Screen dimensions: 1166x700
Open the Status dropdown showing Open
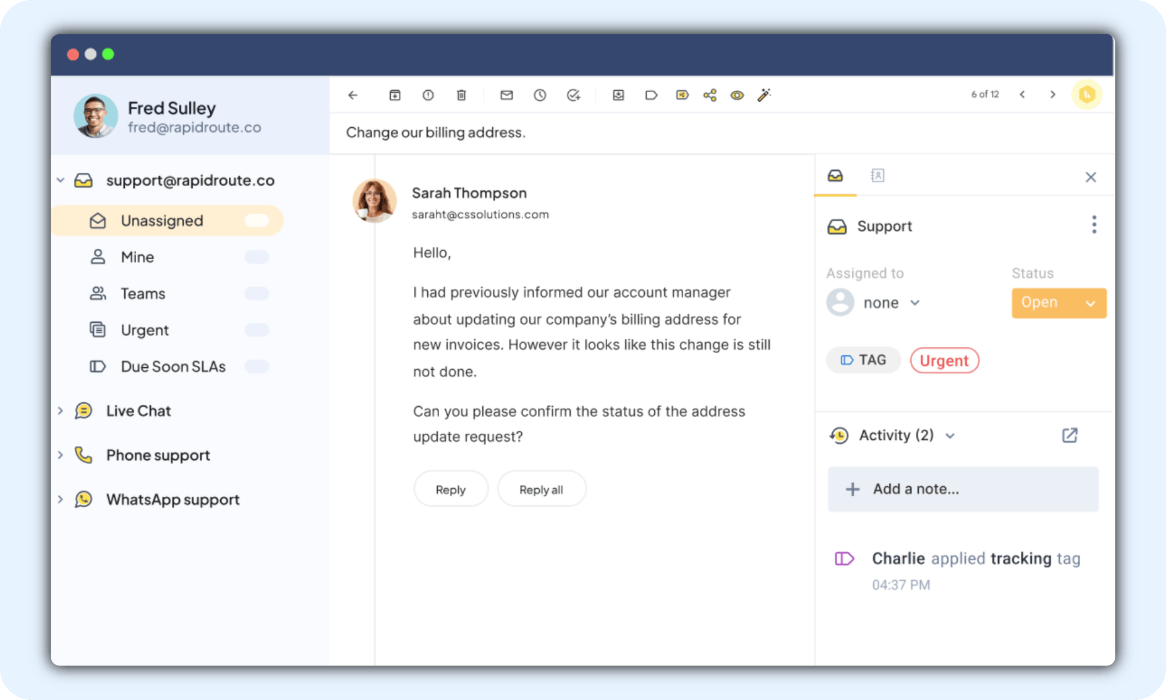[1058, 303]
